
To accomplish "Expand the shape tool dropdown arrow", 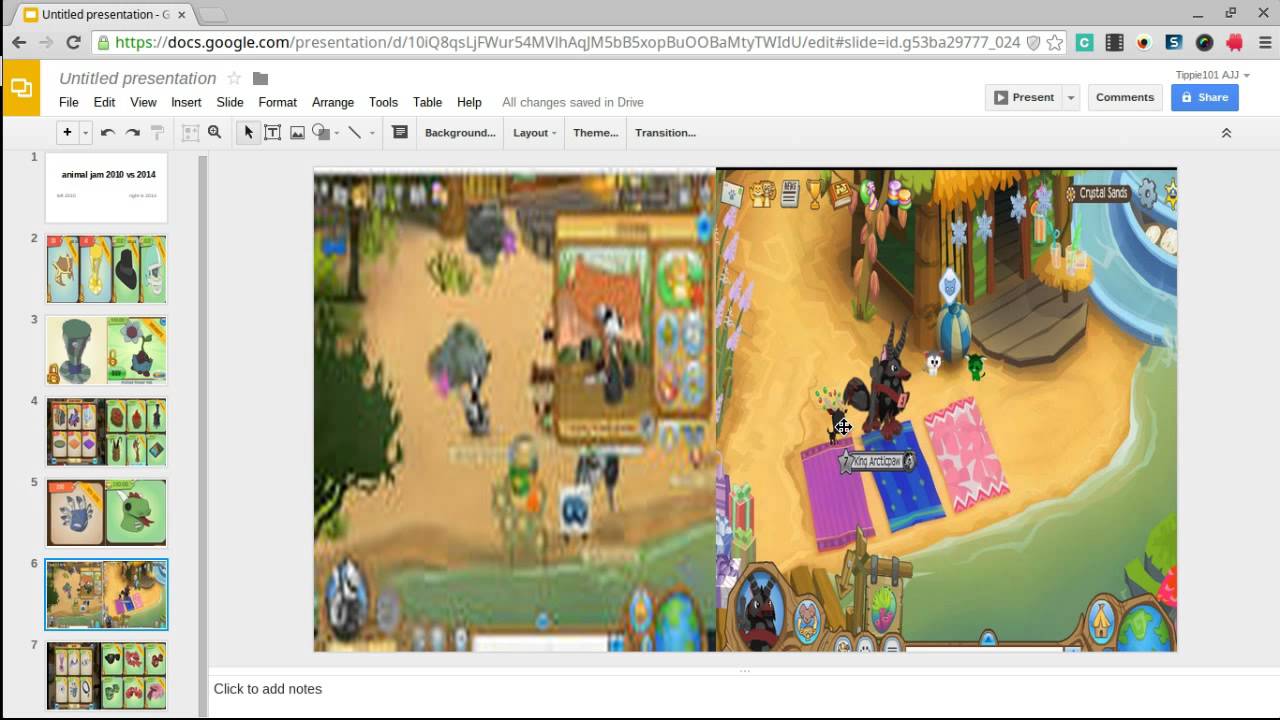I will tap(336, 132).
